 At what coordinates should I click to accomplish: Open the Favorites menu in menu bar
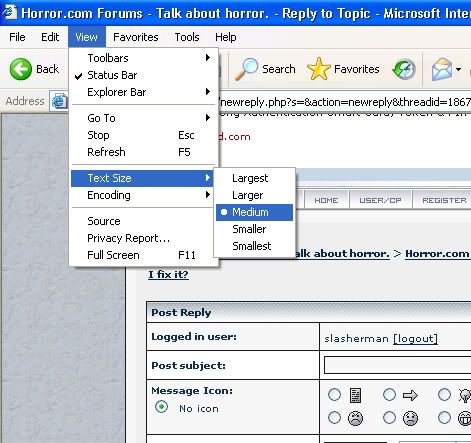point(136,37)
